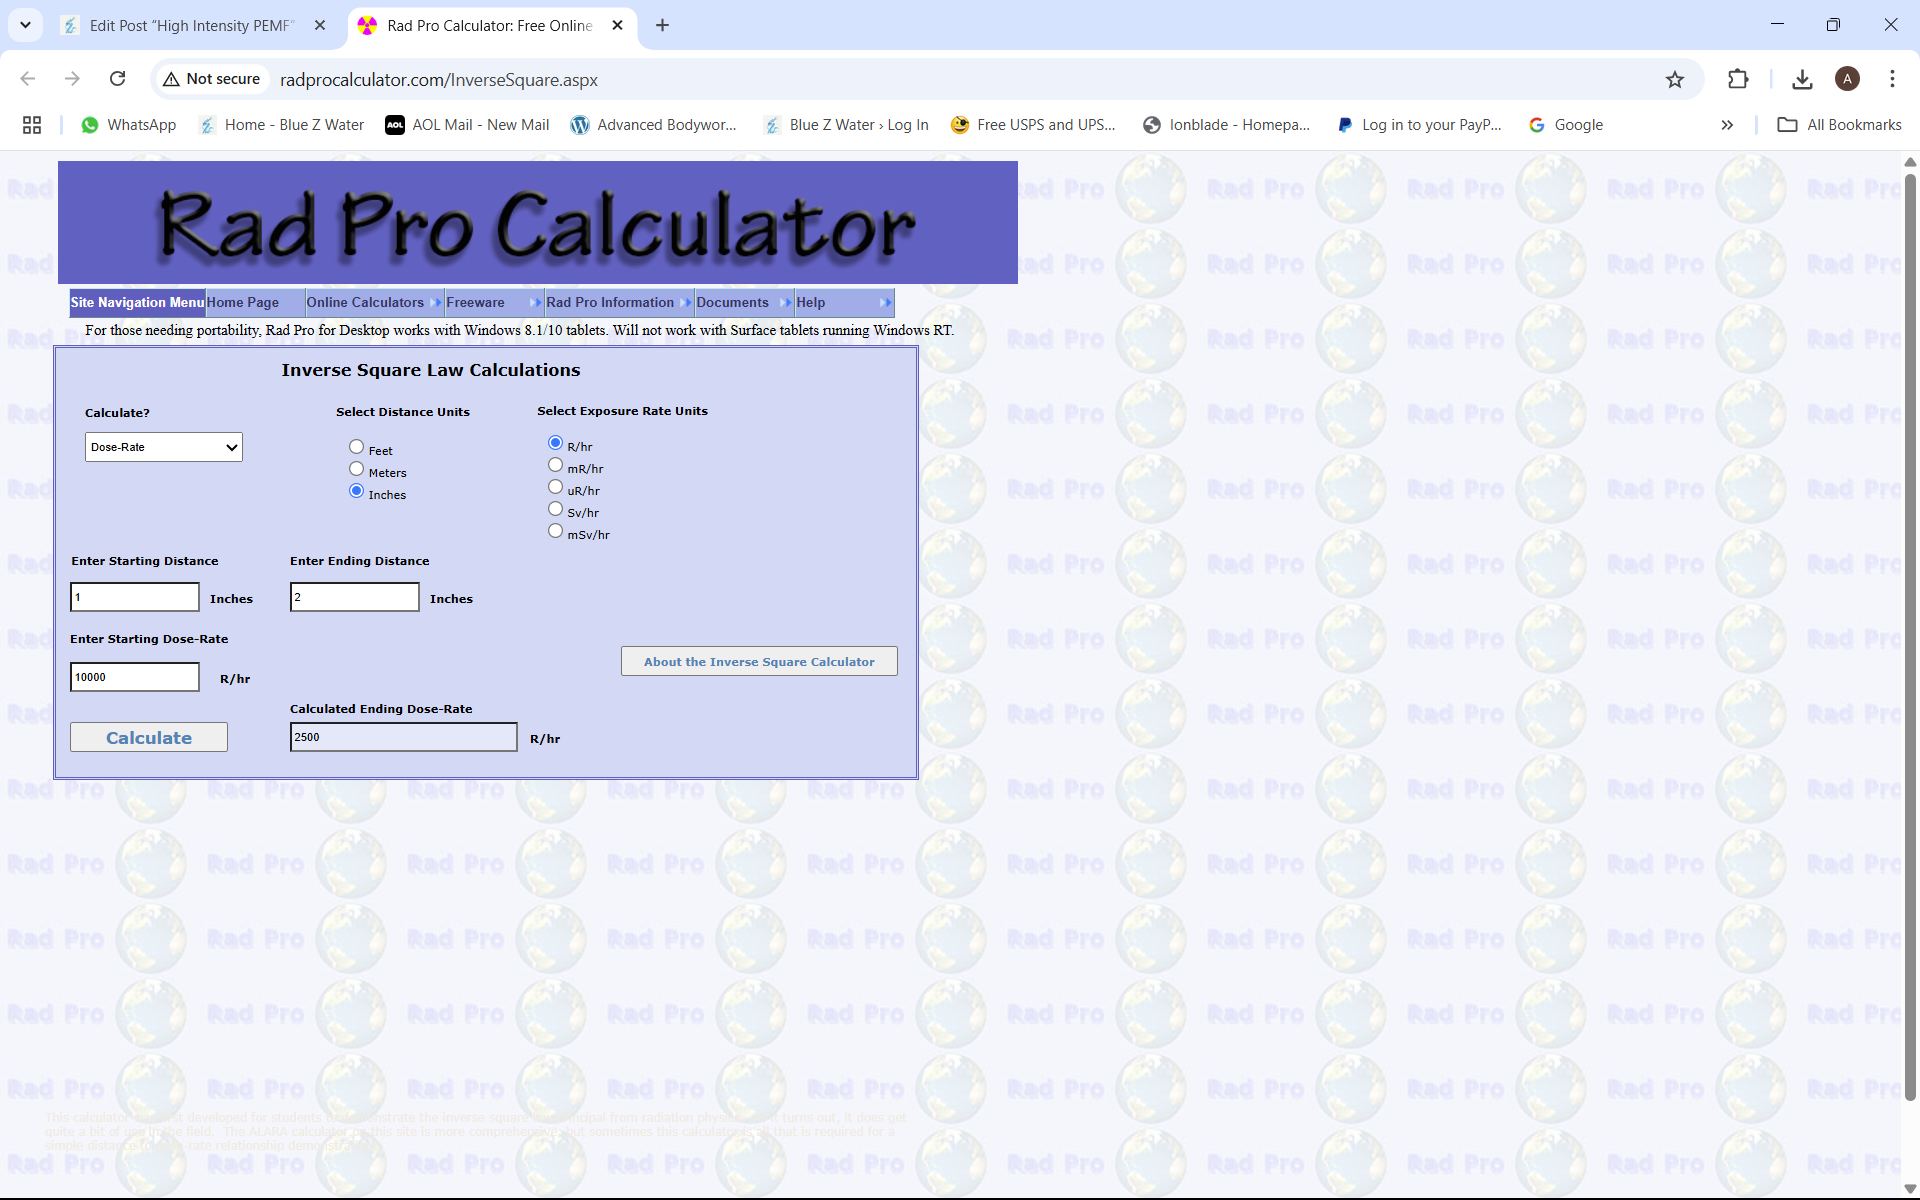Open the WhatsApp bookmark
This screenshot has height=1200, width=1920.
point(128,125)
